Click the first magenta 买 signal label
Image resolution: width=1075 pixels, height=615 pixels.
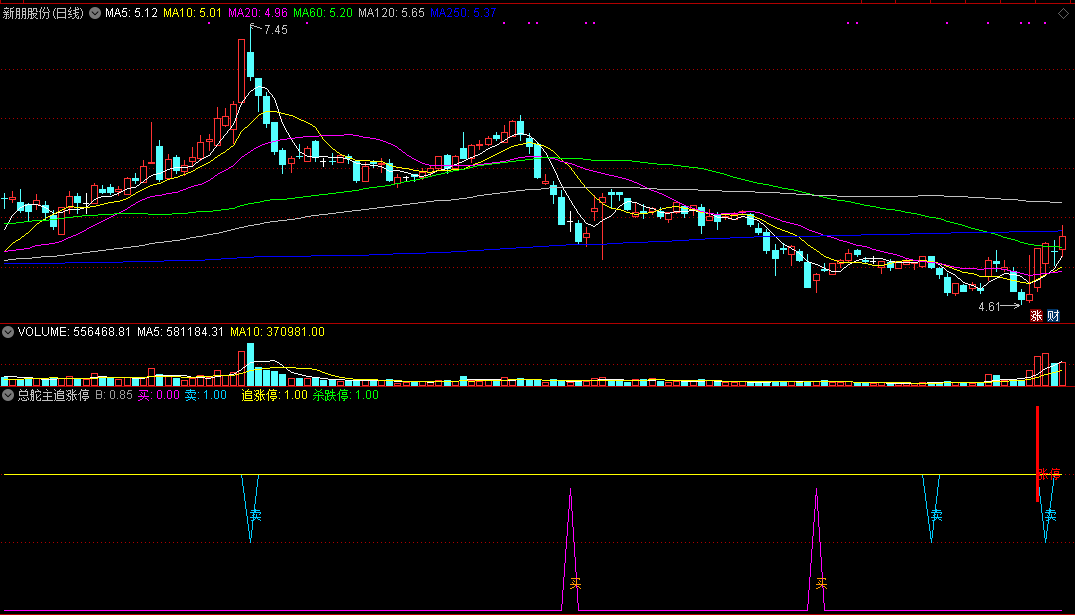coord(574,583)
